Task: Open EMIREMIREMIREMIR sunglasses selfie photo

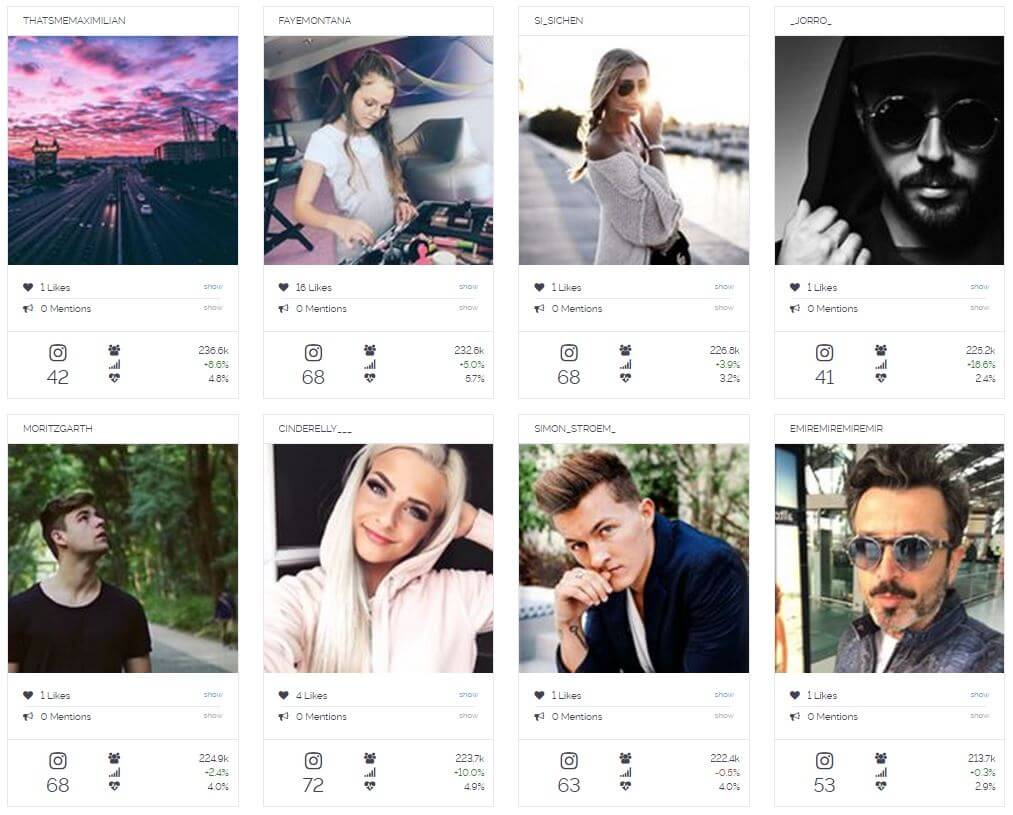Action: pyautogui.click(x=890, y=559)
